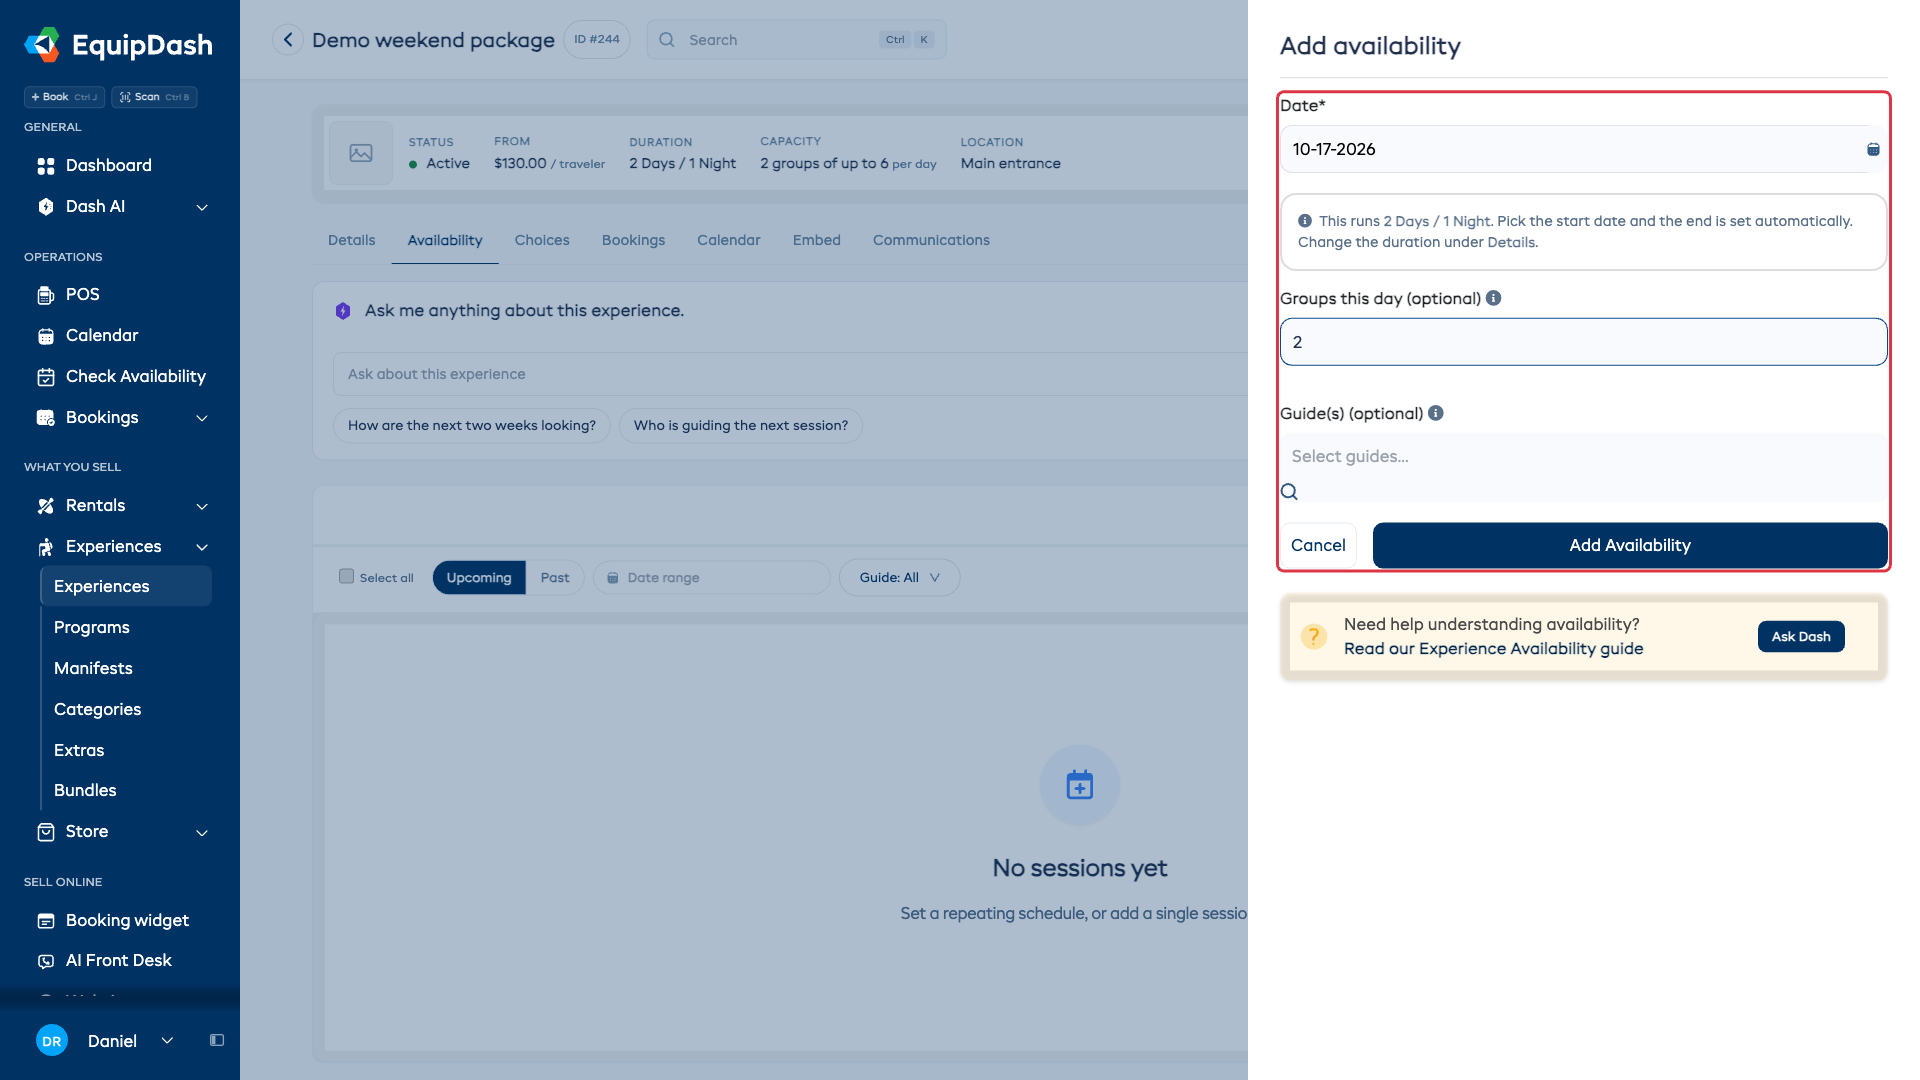Open the Experience Availability guide link
Viewport: 1920px width, 1080px height.
[1493, 648]
